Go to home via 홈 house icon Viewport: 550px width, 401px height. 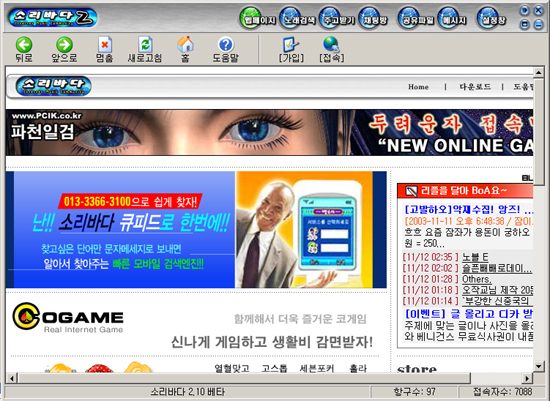(185, 45)
